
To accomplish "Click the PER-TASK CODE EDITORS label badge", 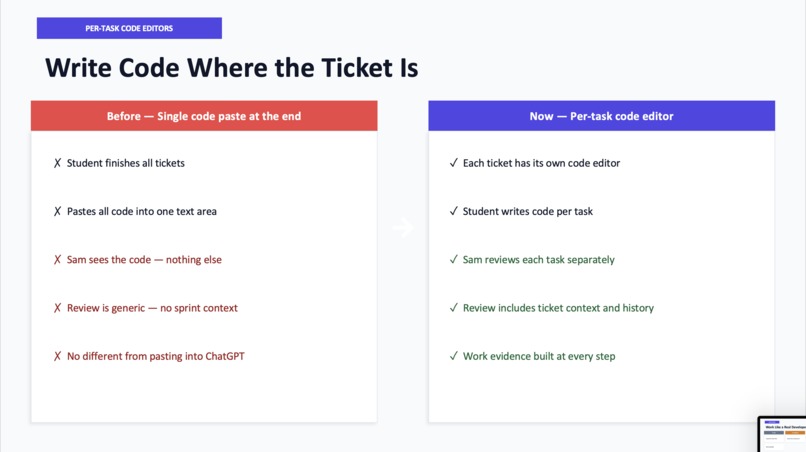I will pos(129,28).
